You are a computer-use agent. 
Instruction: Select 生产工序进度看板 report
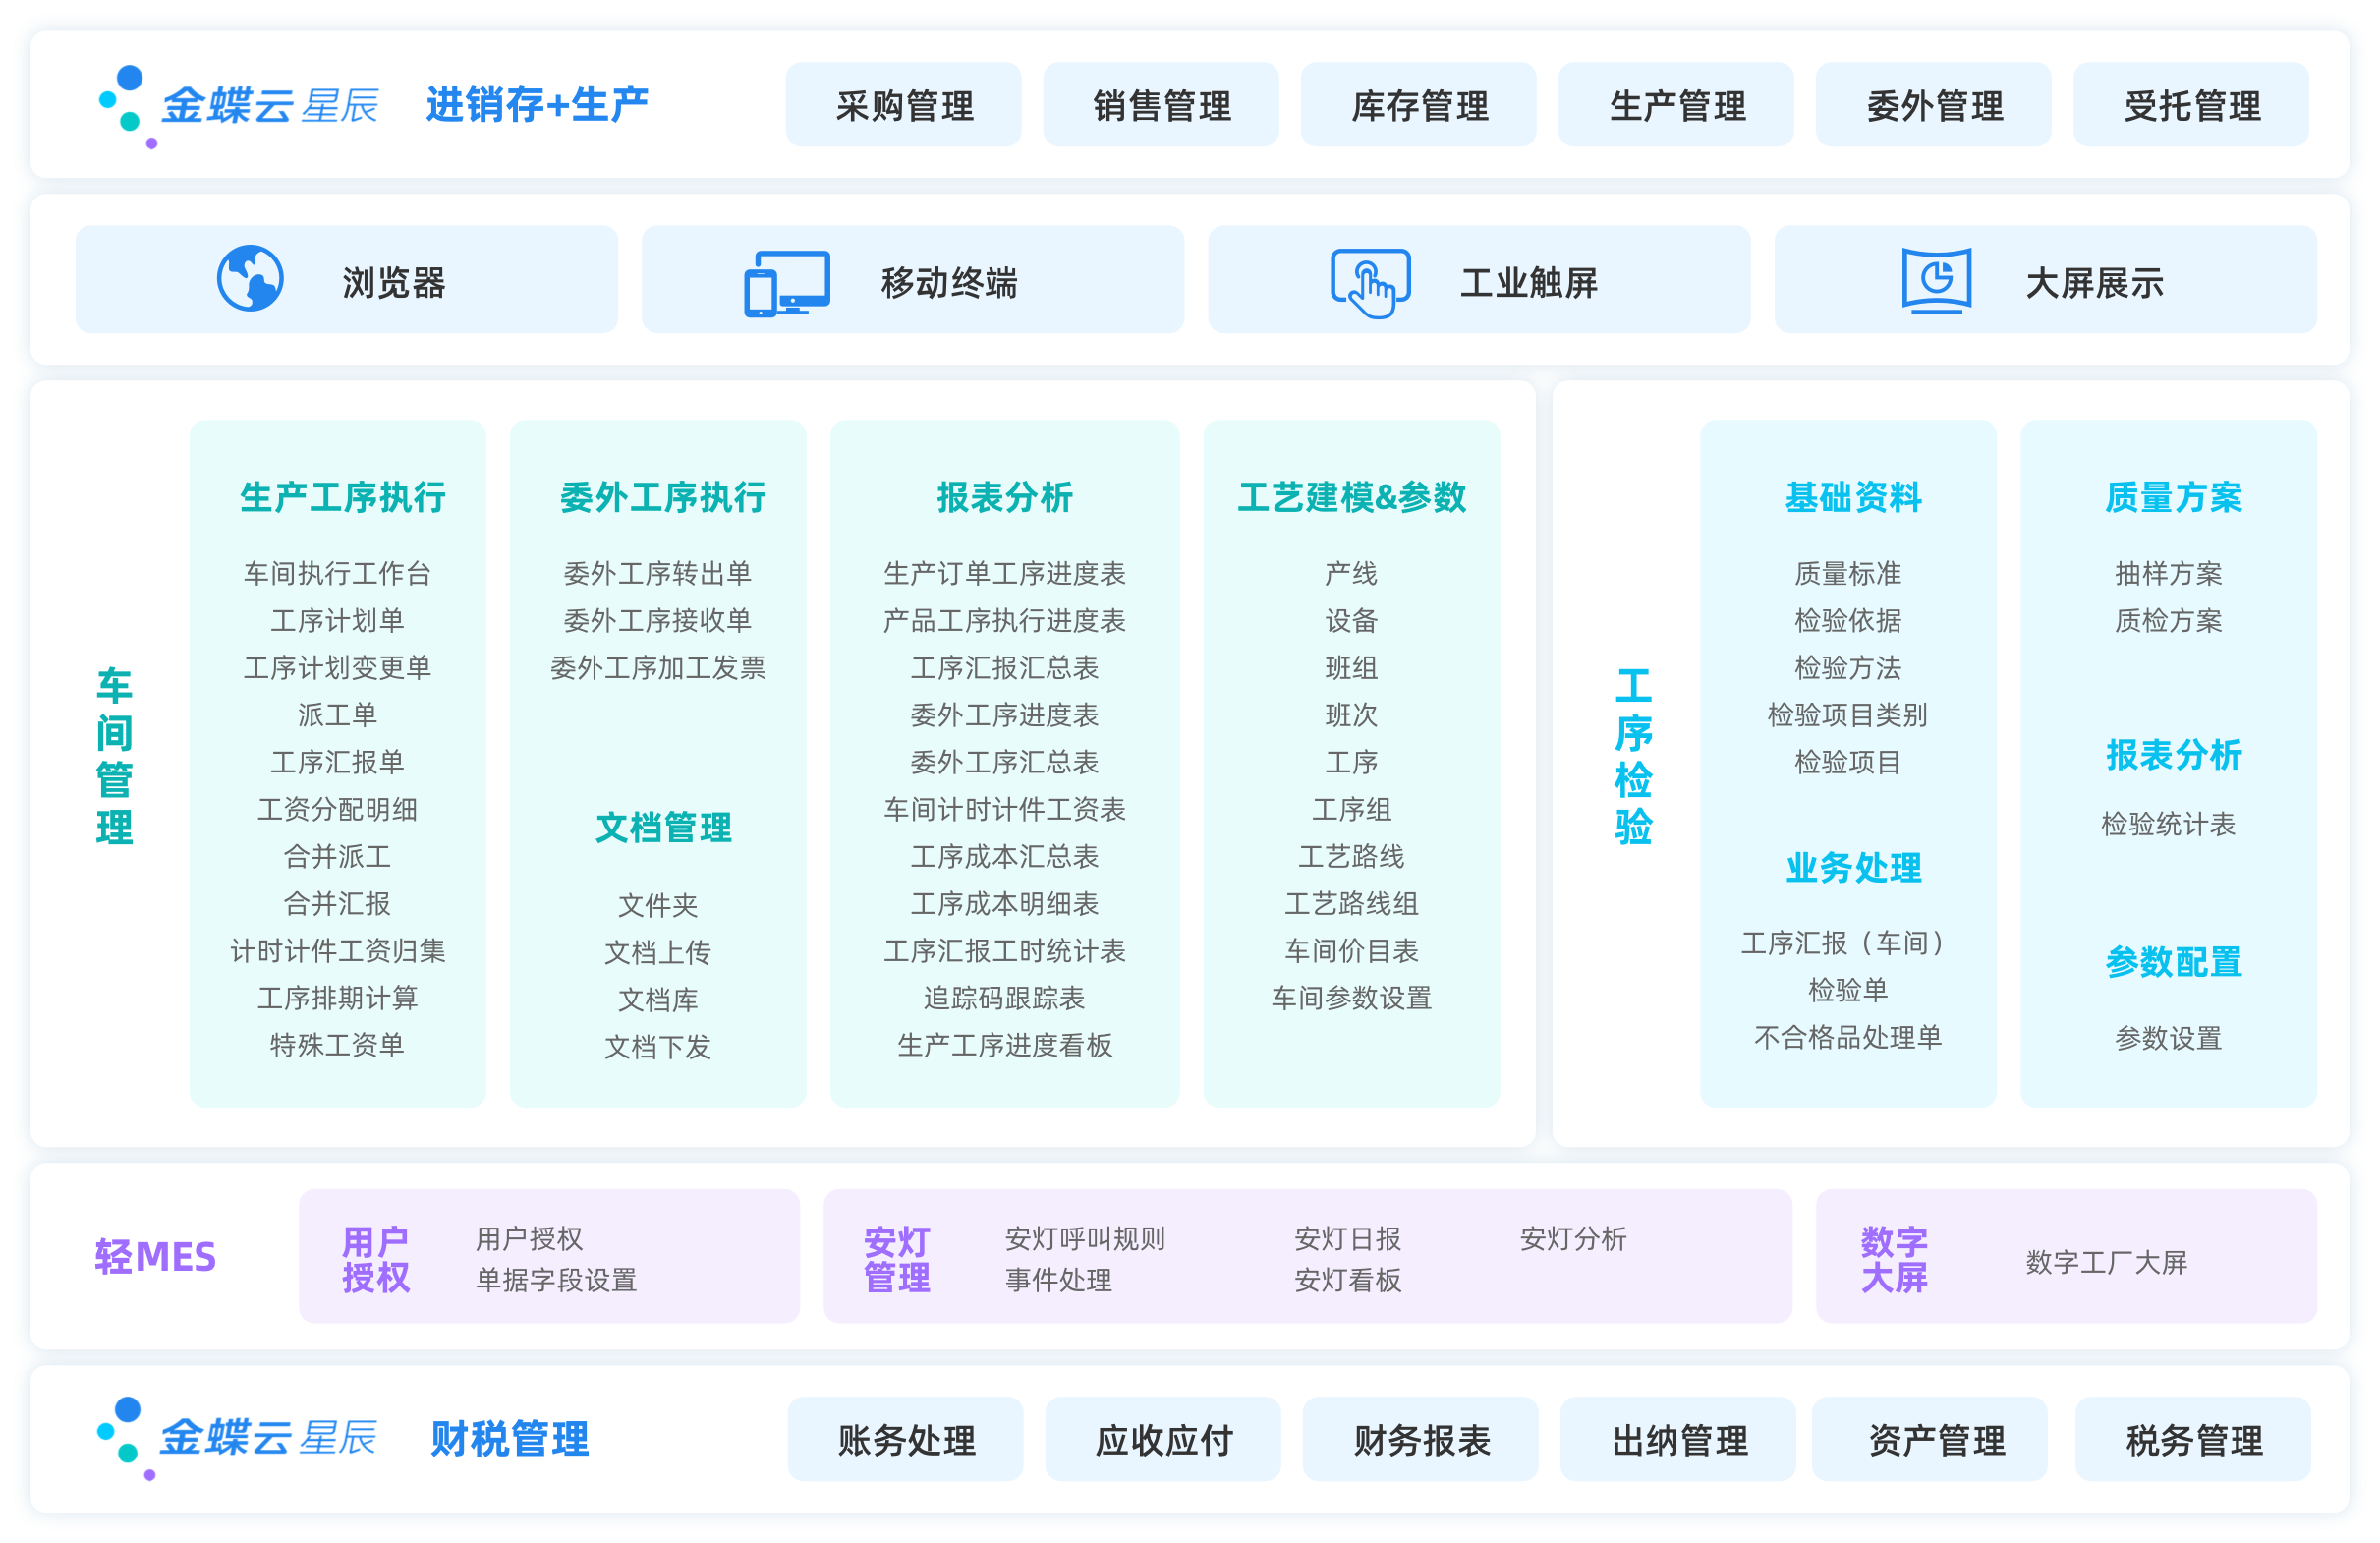click(1004, 1045)
